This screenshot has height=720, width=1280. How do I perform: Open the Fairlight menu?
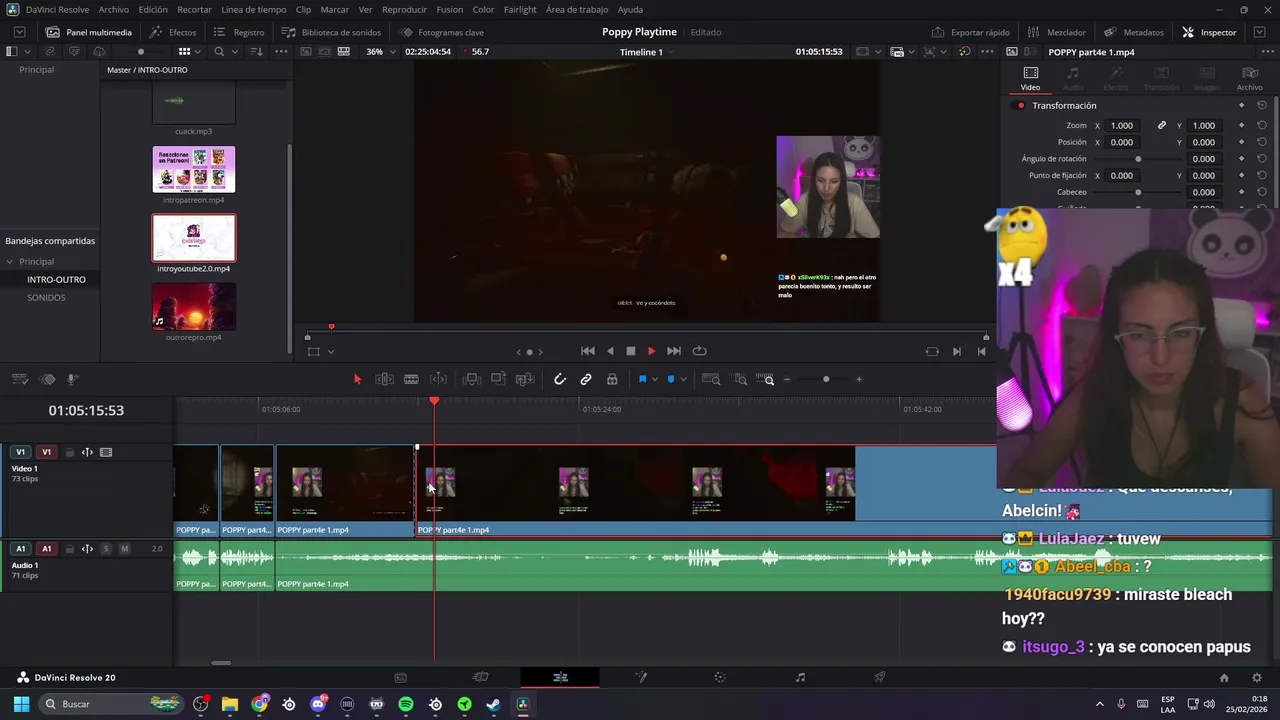click(520, 9)
